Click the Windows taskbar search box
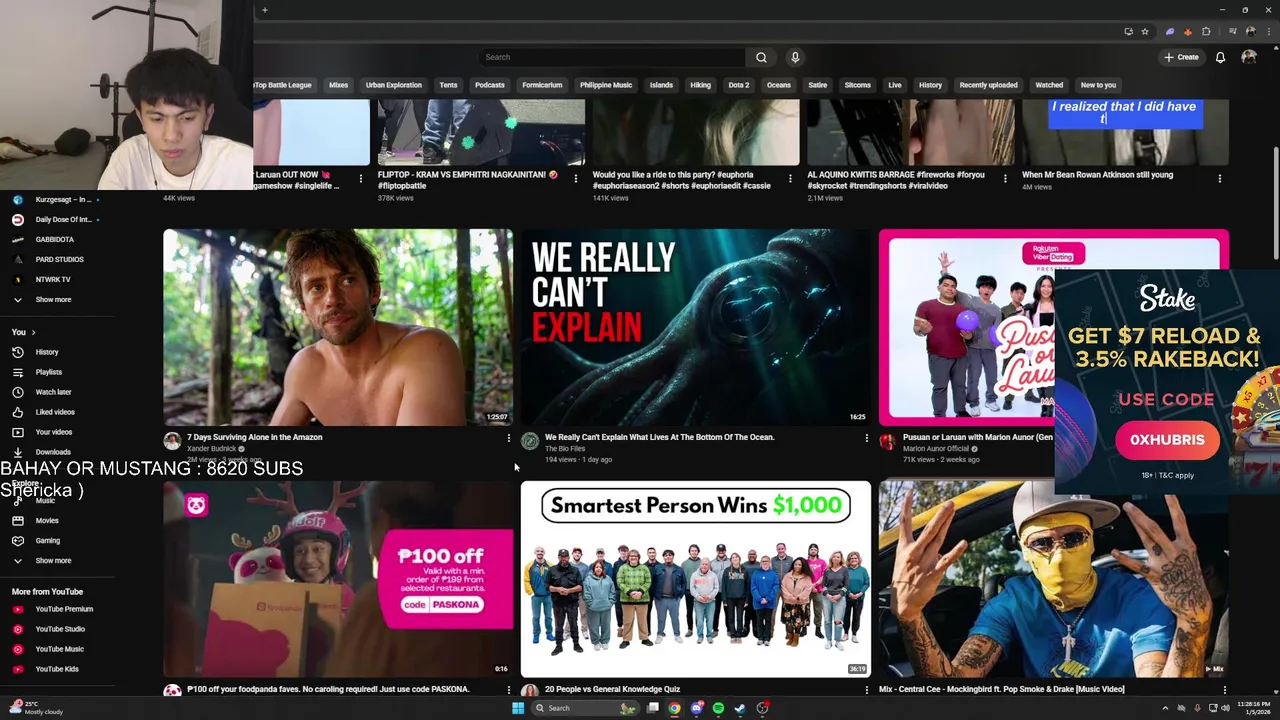 [x=585, y=708]
